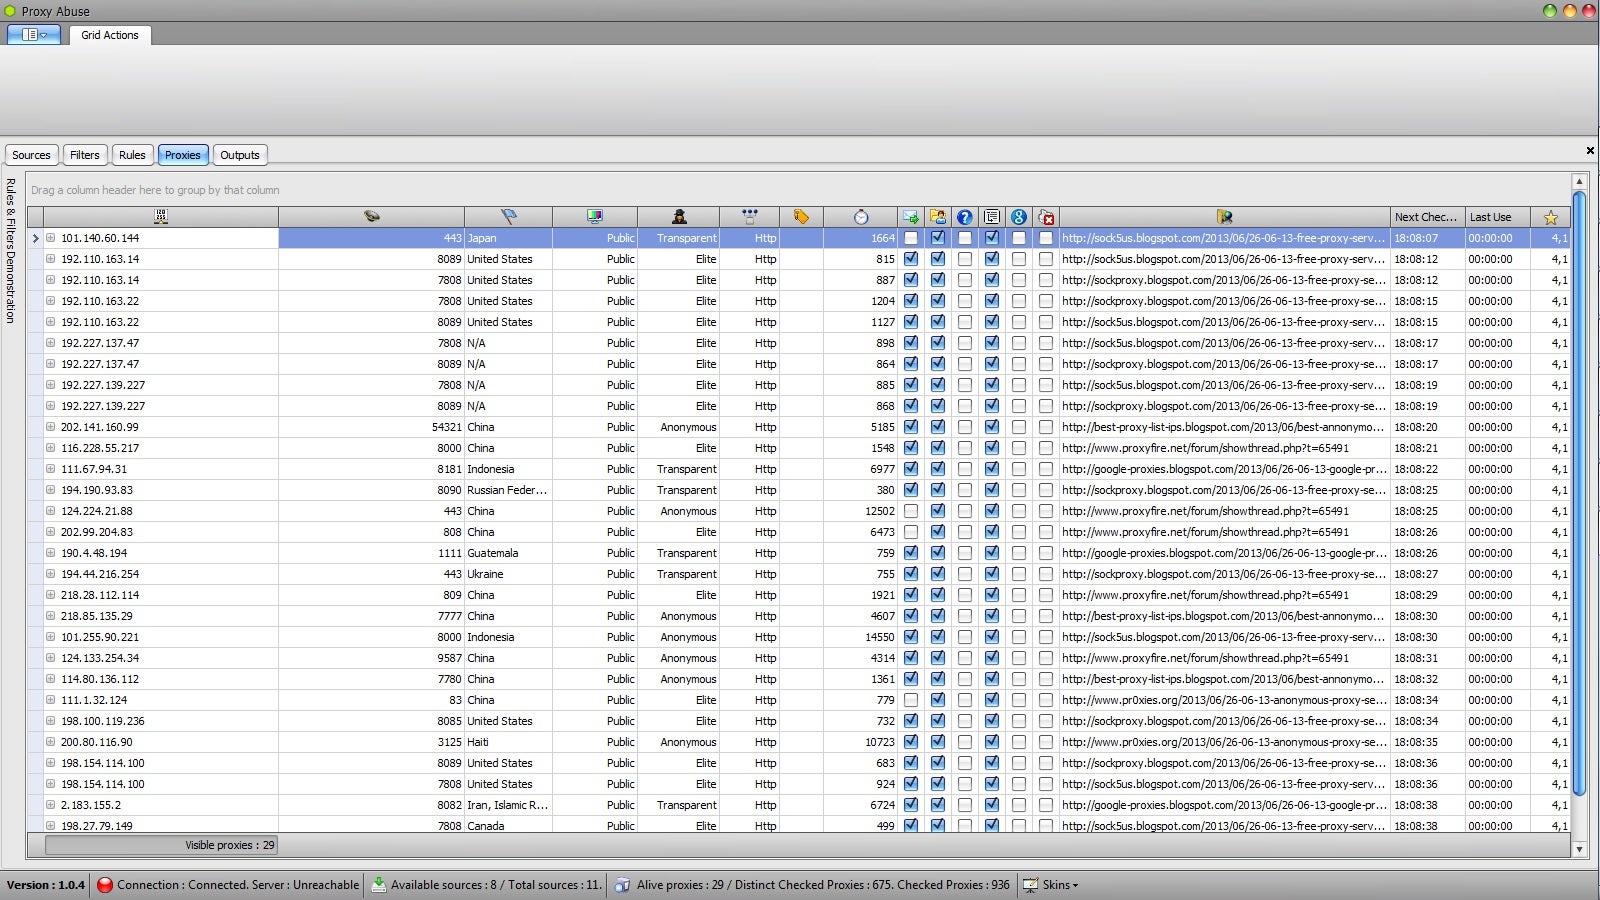Click the vertical scrollbar of the proxy grid
This screenshot has height=900, width=1600.
click(1579, 490)
